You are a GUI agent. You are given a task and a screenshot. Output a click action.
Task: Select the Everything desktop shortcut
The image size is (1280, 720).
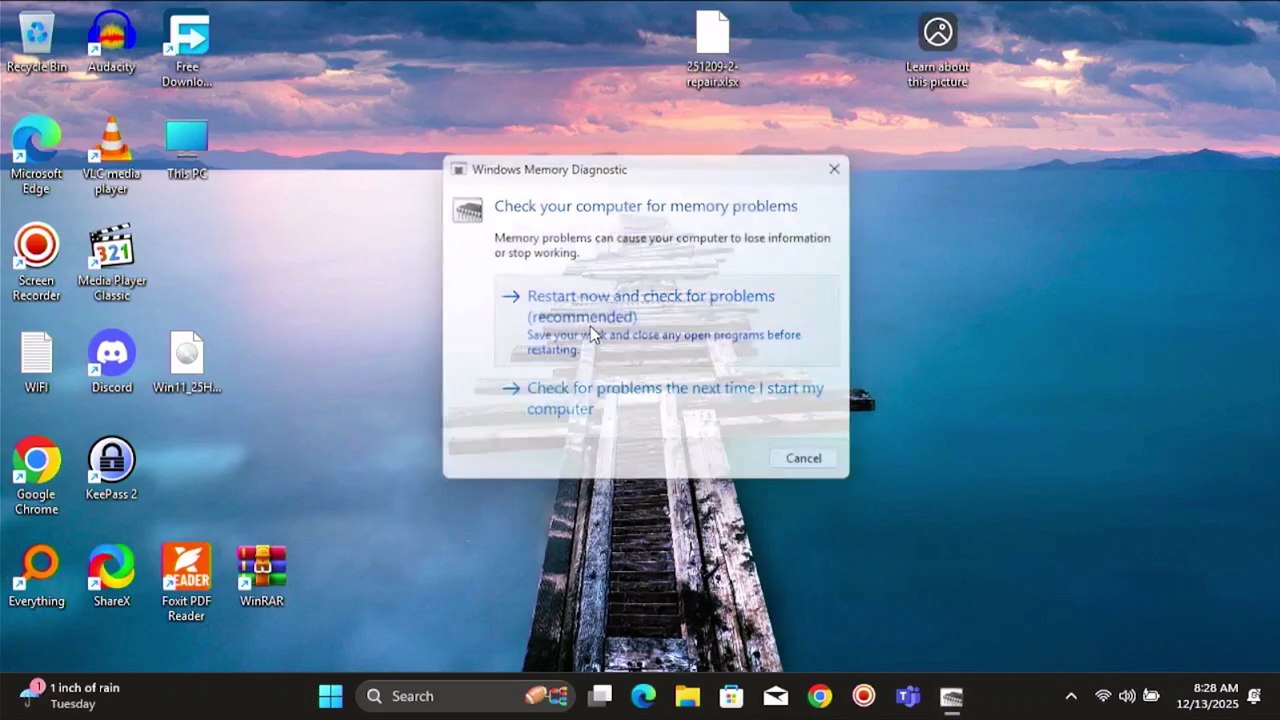(37, 576)
